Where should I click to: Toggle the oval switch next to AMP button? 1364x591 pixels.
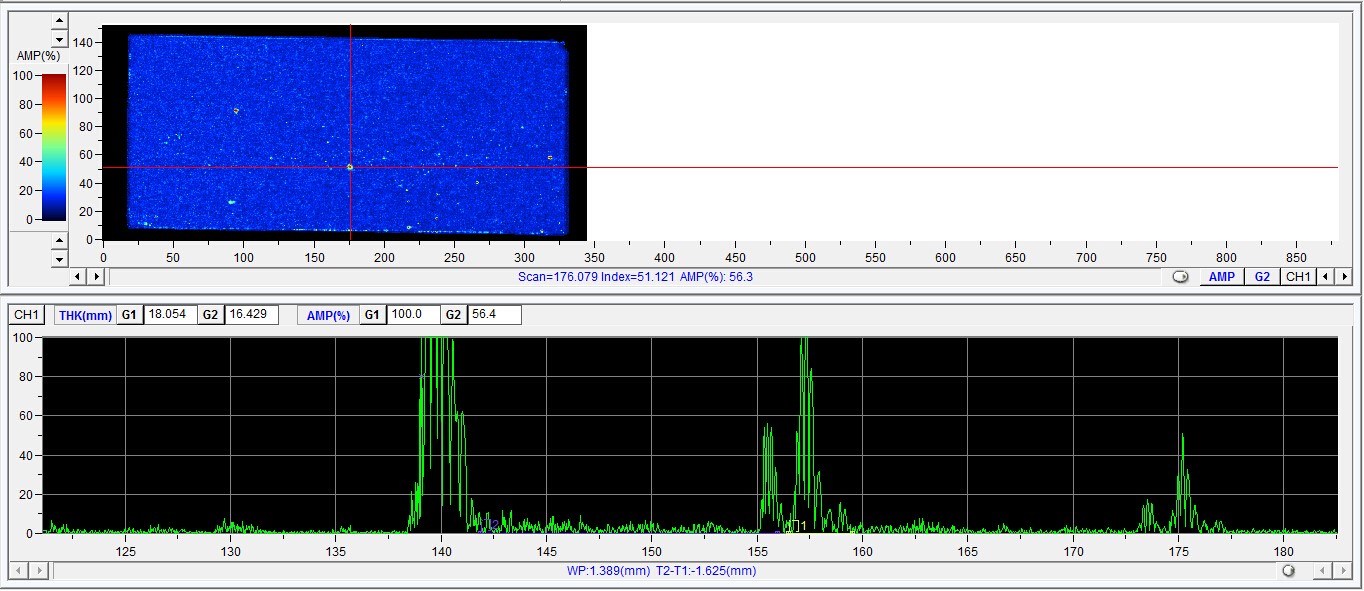(x=1180, y=277)
